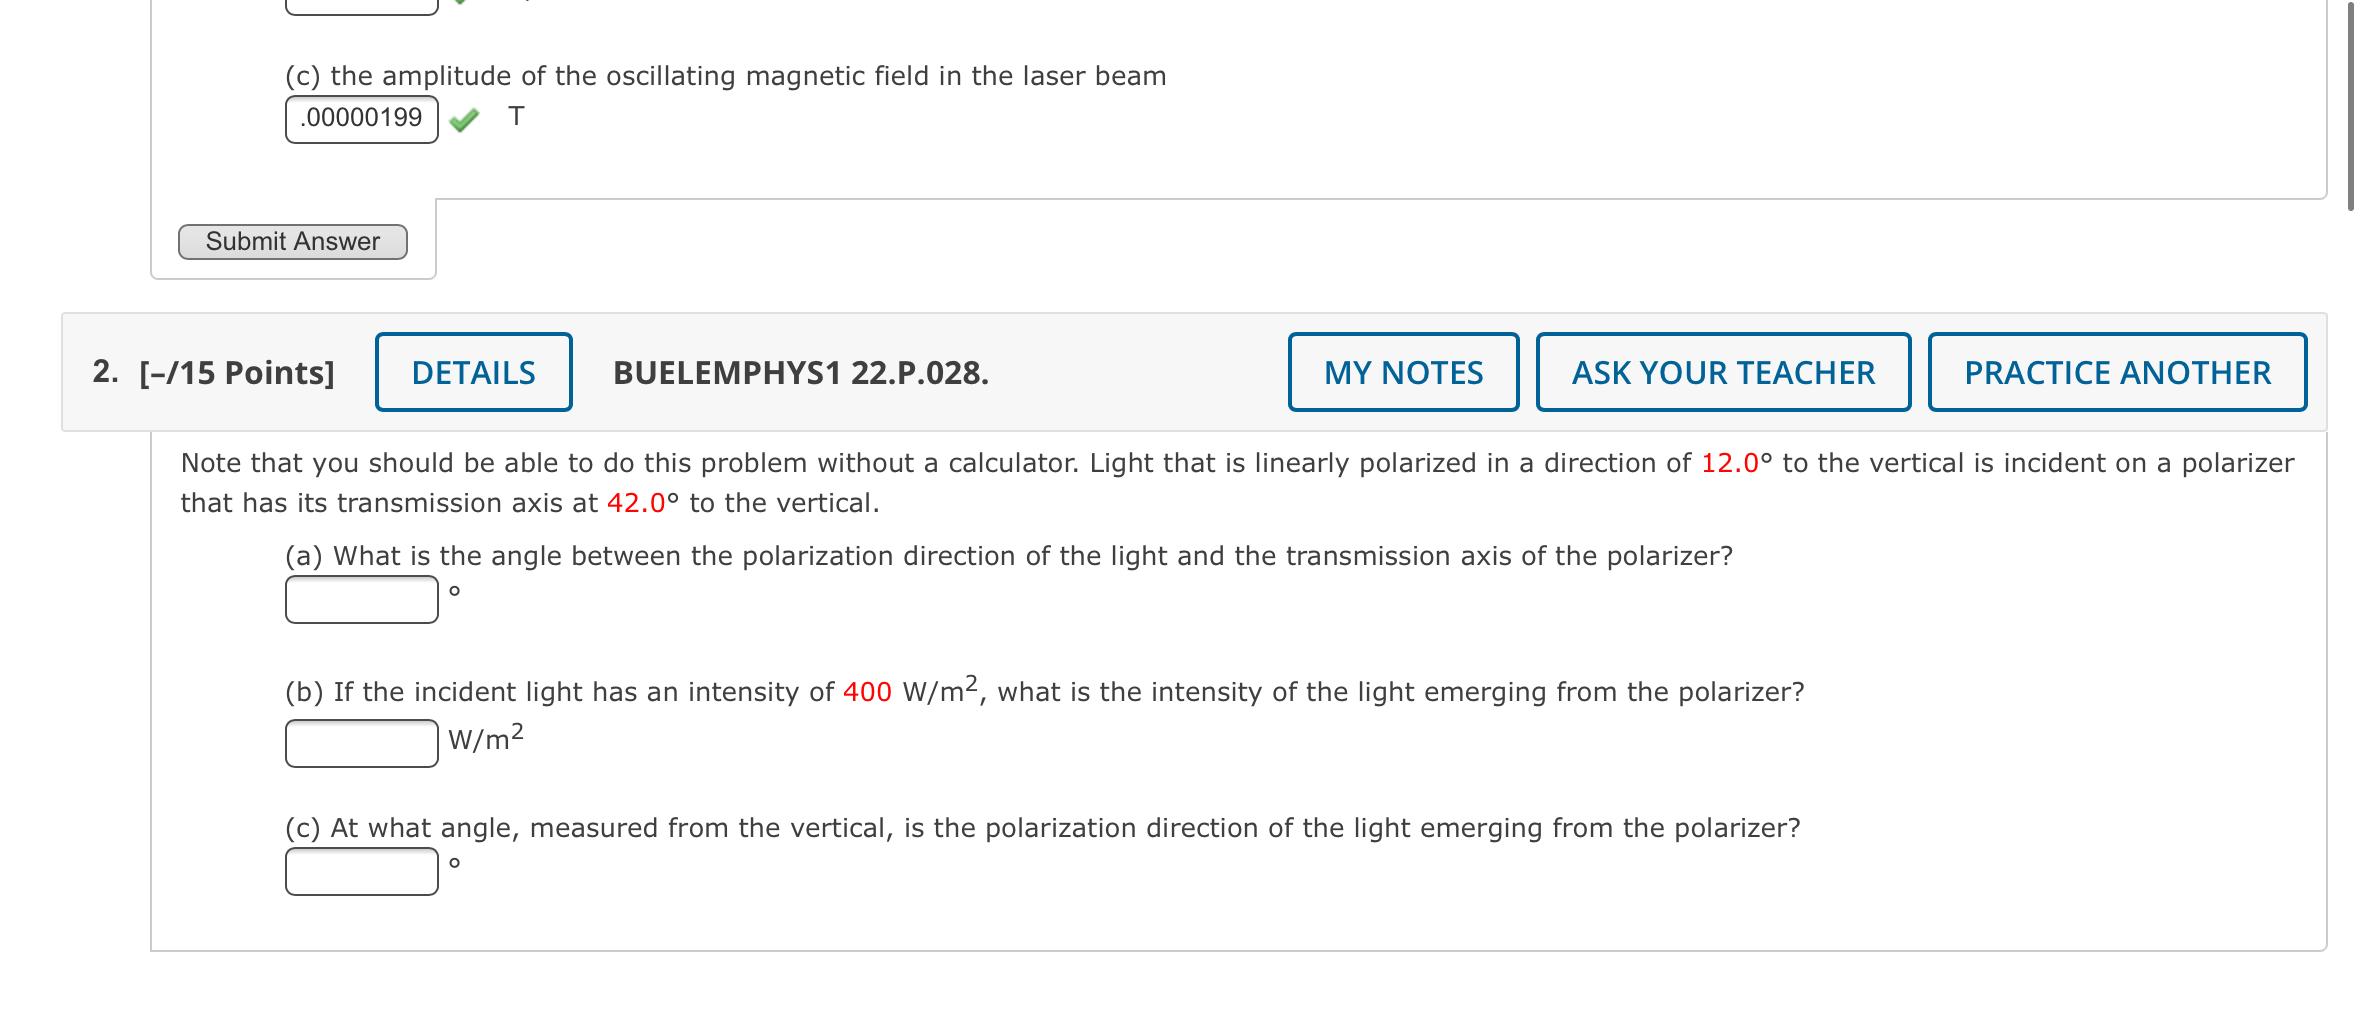Click the intensity answer box for part (b)
The width and height of the screenshot is (2360, 1012).
pyautogui.click(x=360, y=742)
